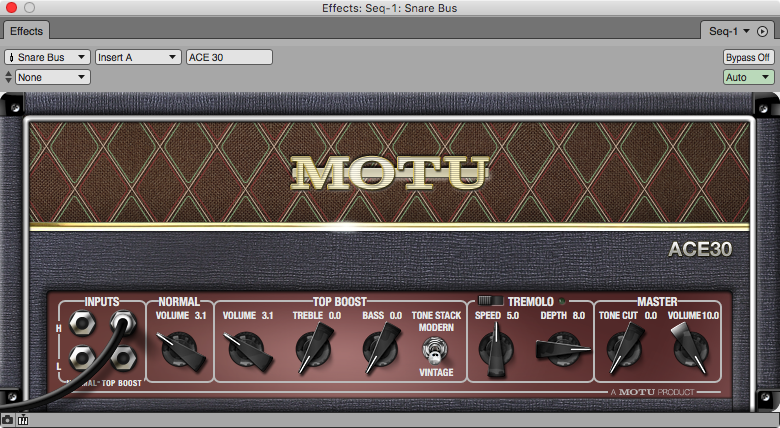Click the Top Boost Volume 3.1 value

pyautogui.click(x=267, y=316)
